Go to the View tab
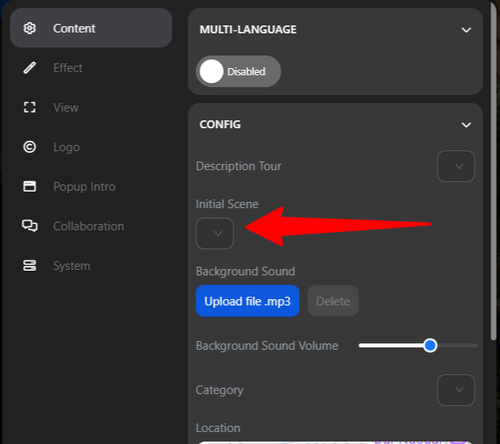The image size is (500, 444). (x=91, y=107)
